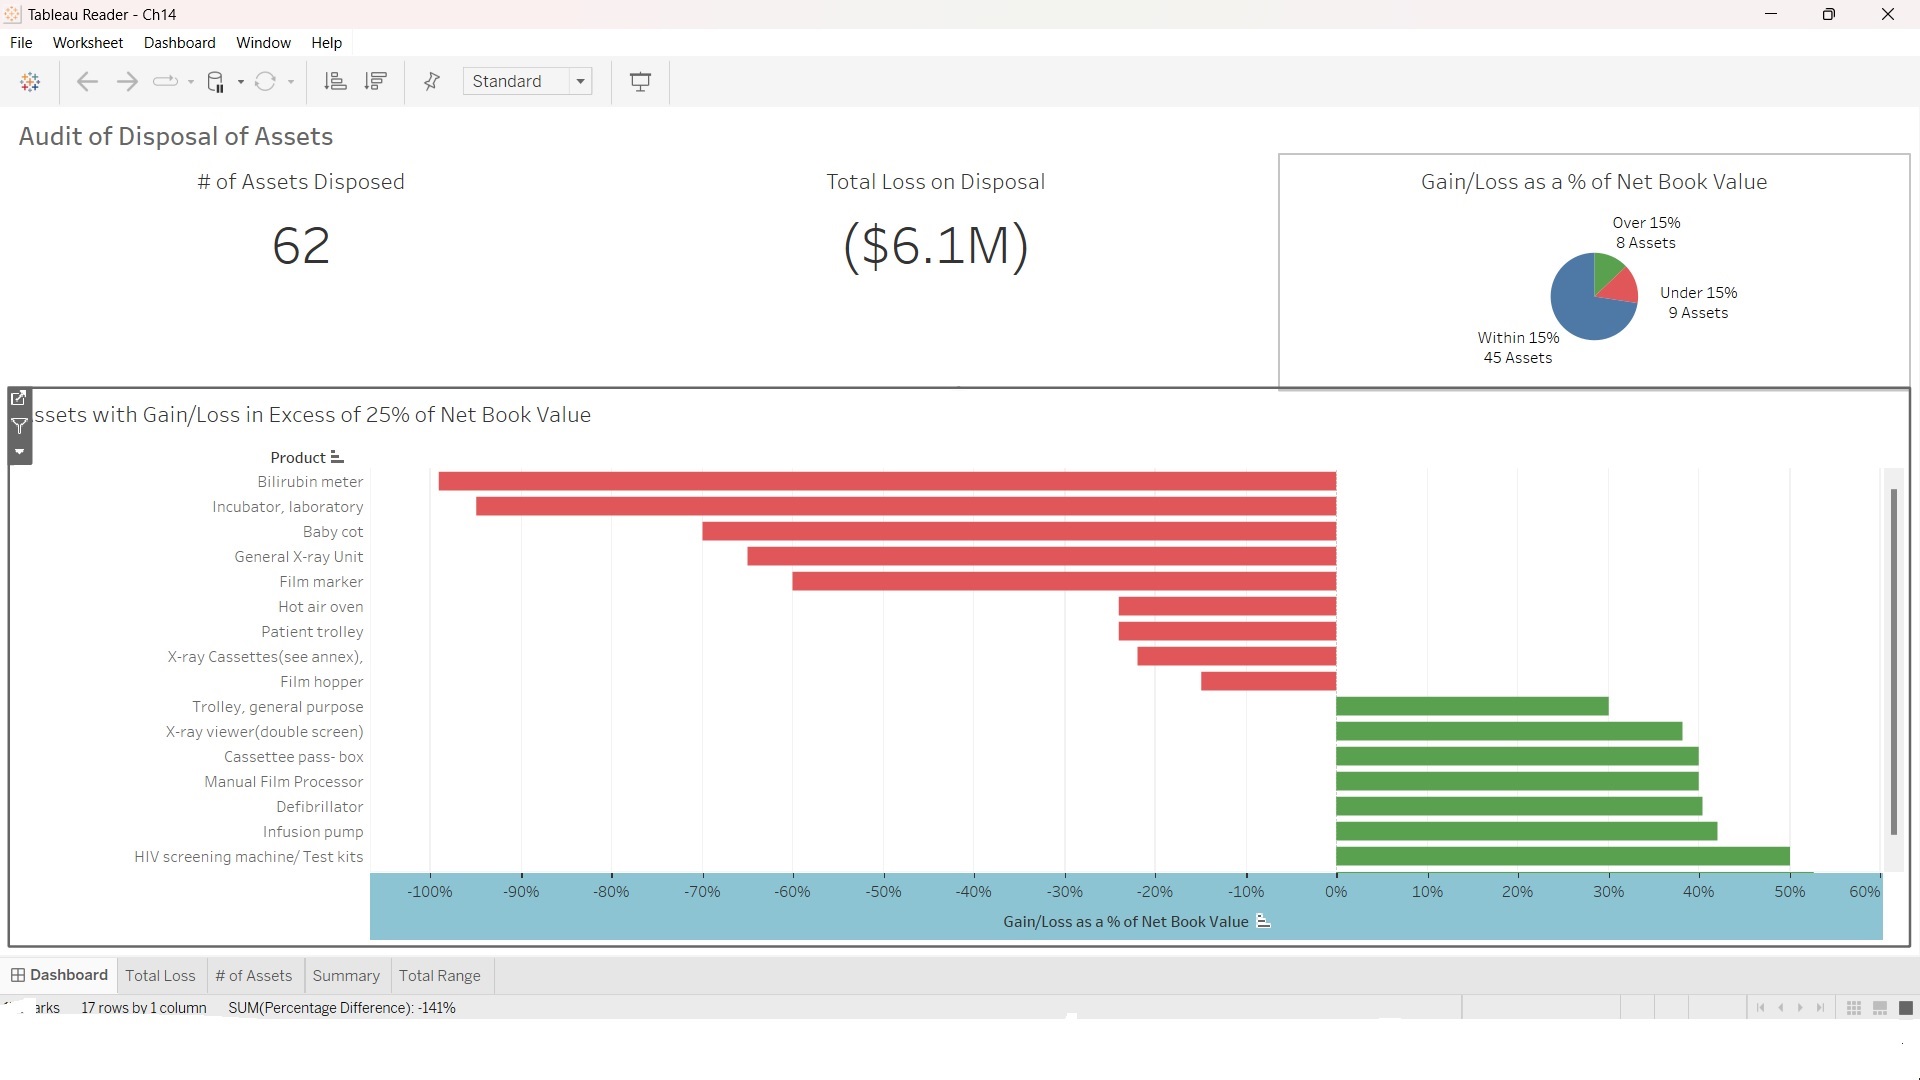Click the Highlight pin toolbar icon
Image resolution: width=1920 pixels, height=1080 pixels.
click(x=430, y=81)
